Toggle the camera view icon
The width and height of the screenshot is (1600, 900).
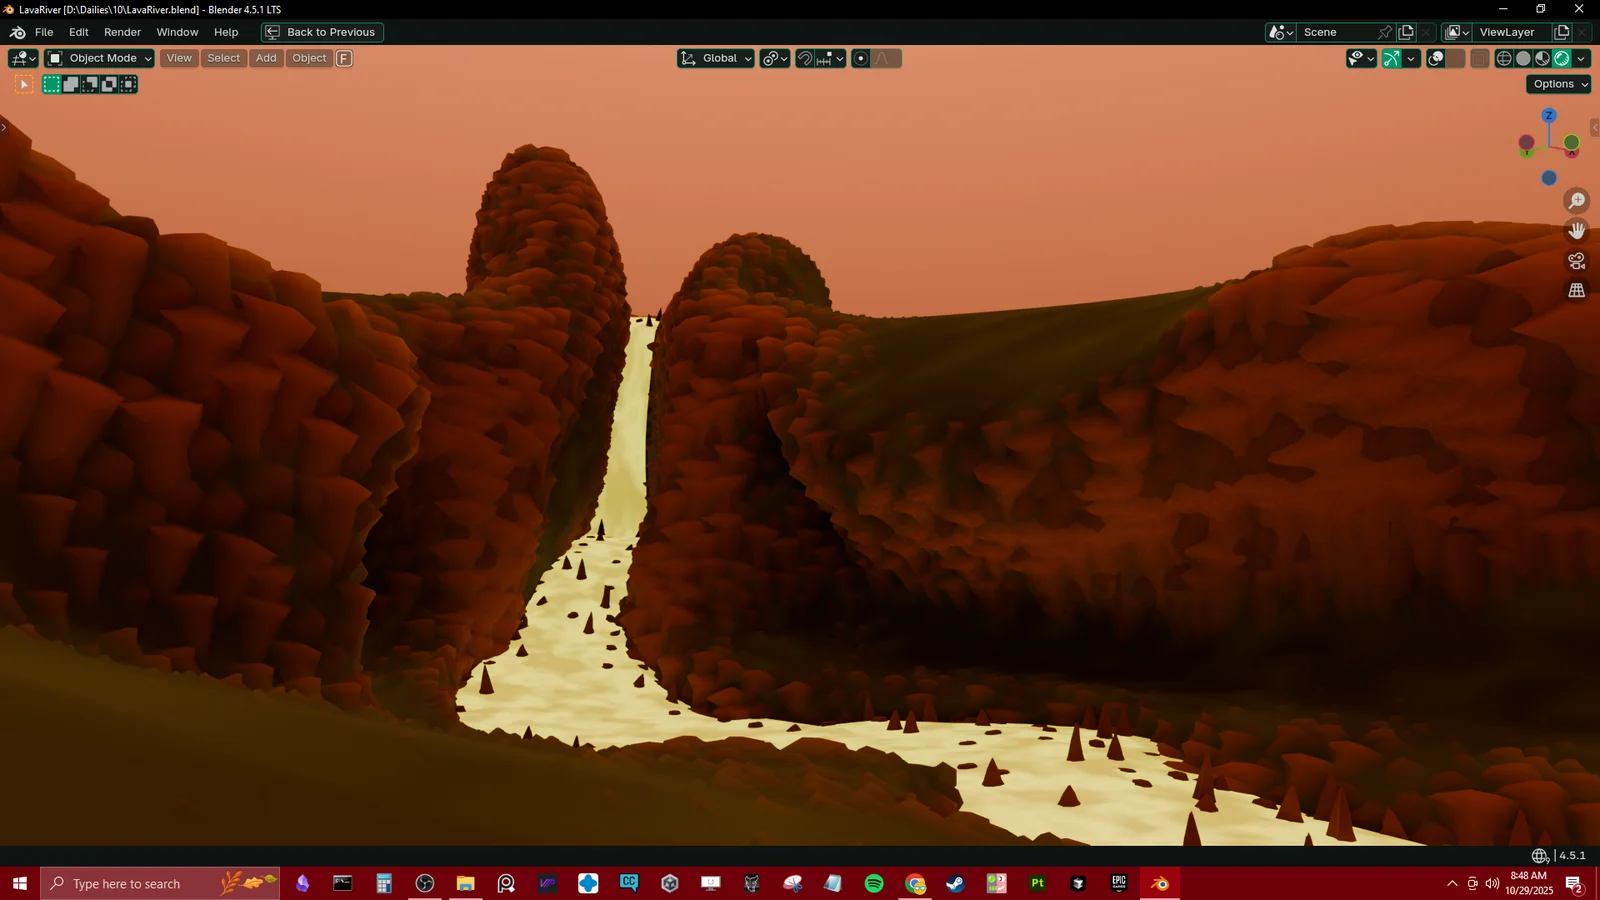[1577, 260]
